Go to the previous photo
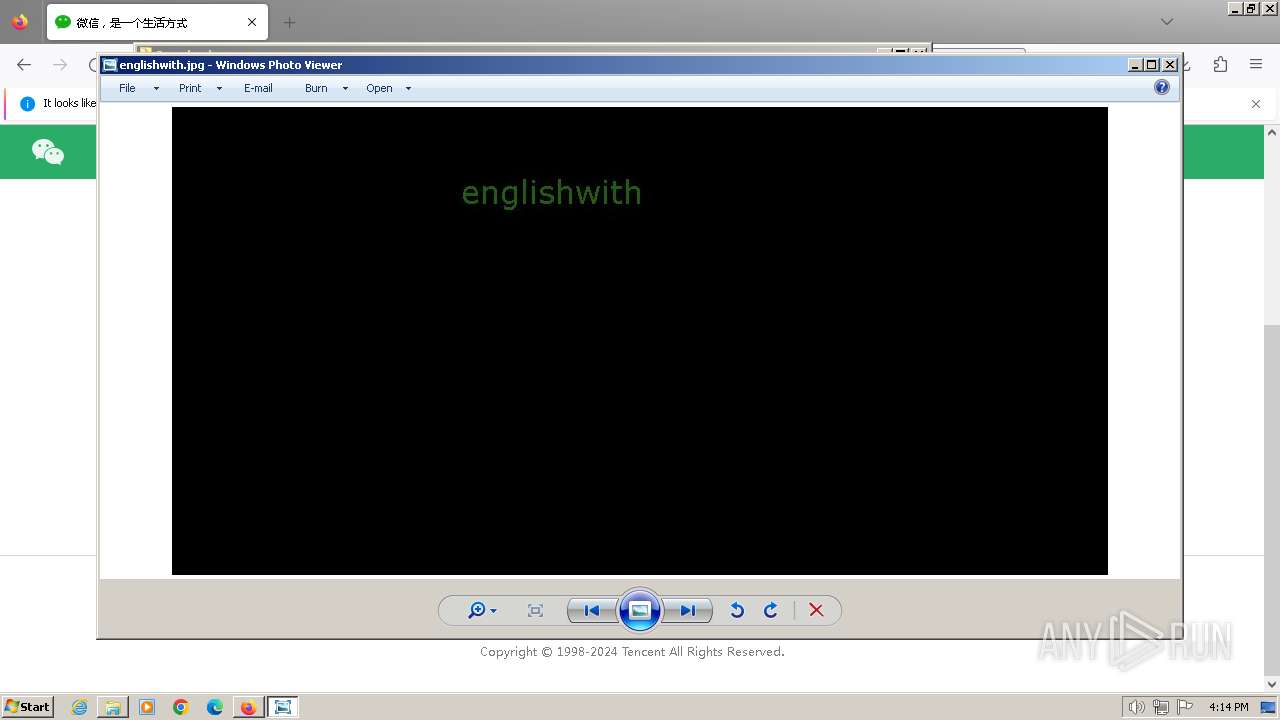This screenshot has width=1280, height=720. pyautogui.click(x=591, y=610)
